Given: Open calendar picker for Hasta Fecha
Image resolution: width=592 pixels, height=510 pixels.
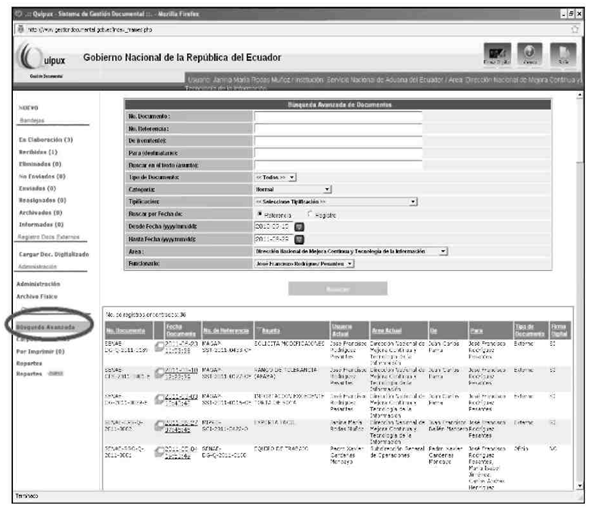Looking at the screenshot, I should (x=299, y=239).
